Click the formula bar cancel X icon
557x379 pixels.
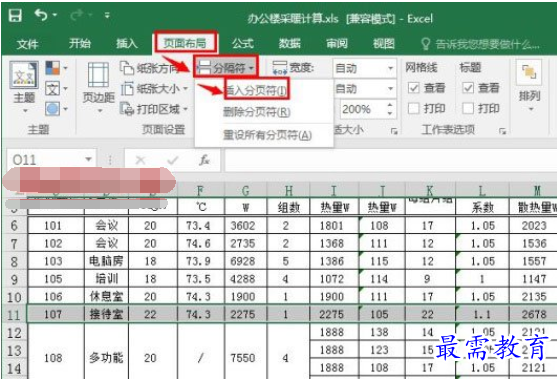pos(140,161)
